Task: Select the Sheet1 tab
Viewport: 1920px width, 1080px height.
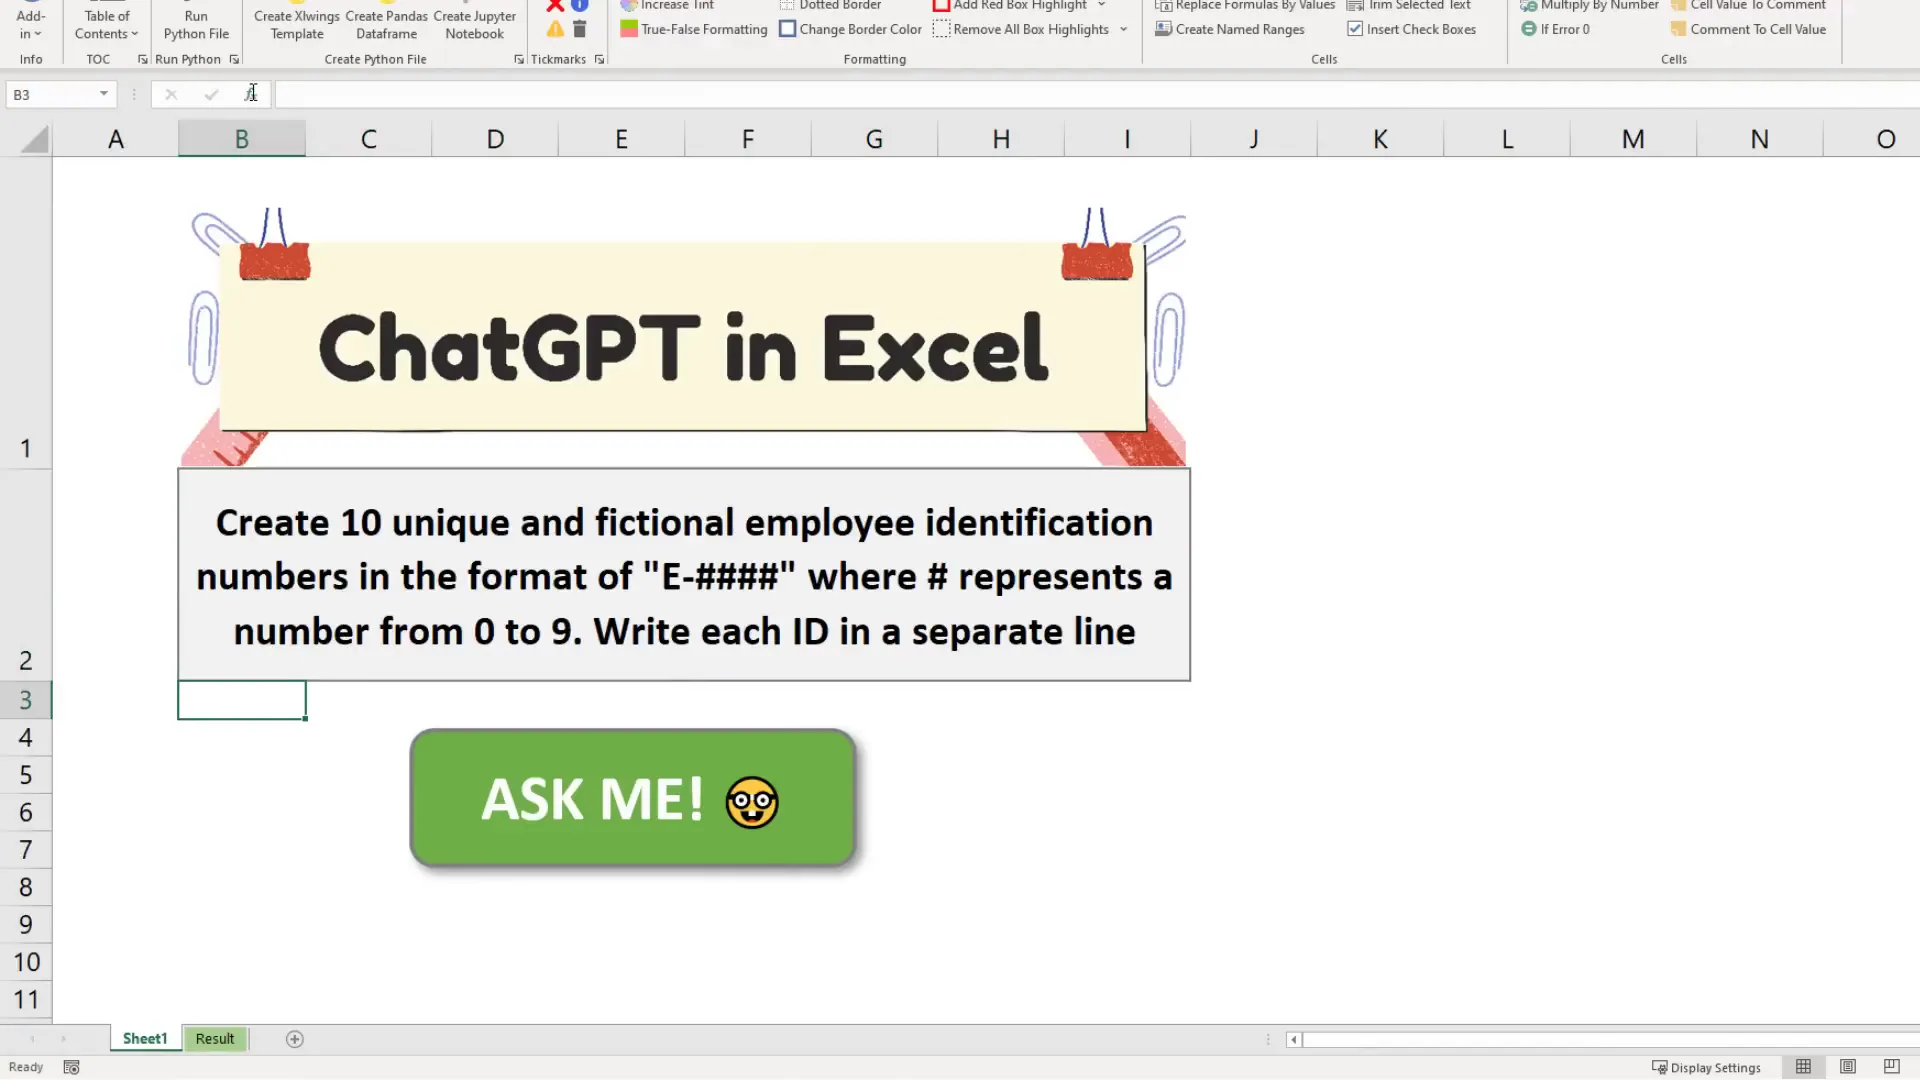Action: [144, 1038]
